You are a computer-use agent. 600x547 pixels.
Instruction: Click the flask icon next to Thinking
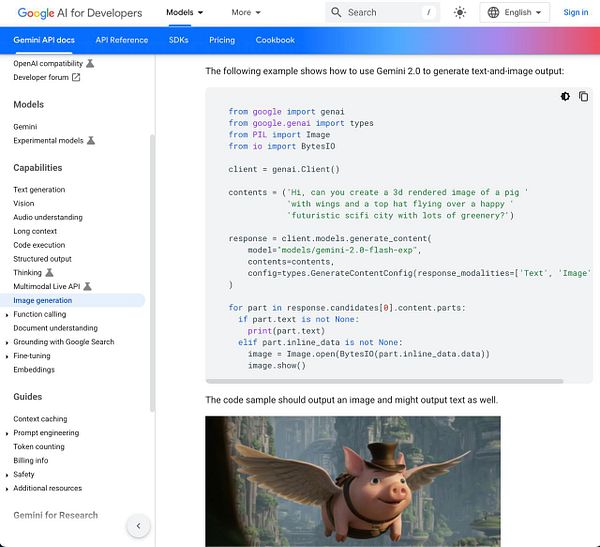click(49, 273)
